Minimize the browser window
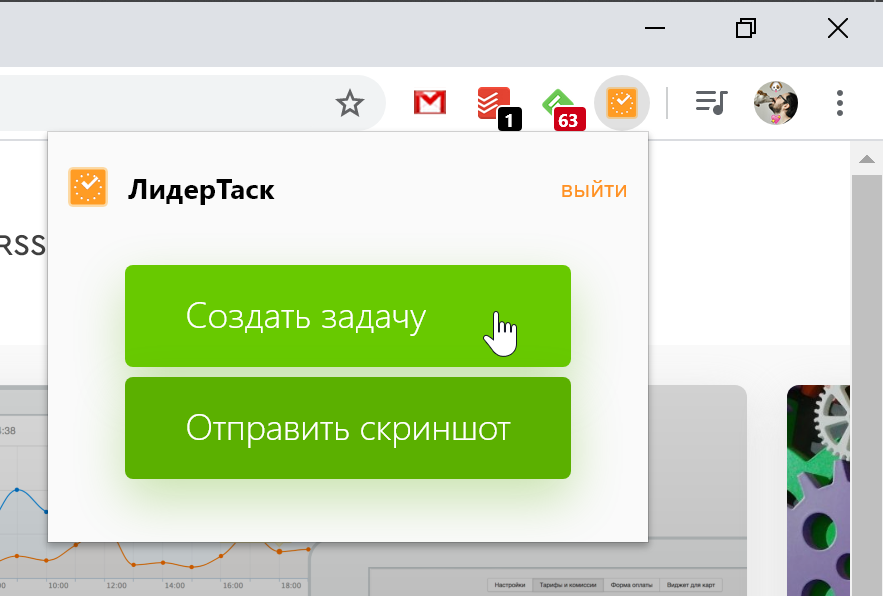Image resolution: width=883 pixels, height=596 pixels. coord(654,28)
